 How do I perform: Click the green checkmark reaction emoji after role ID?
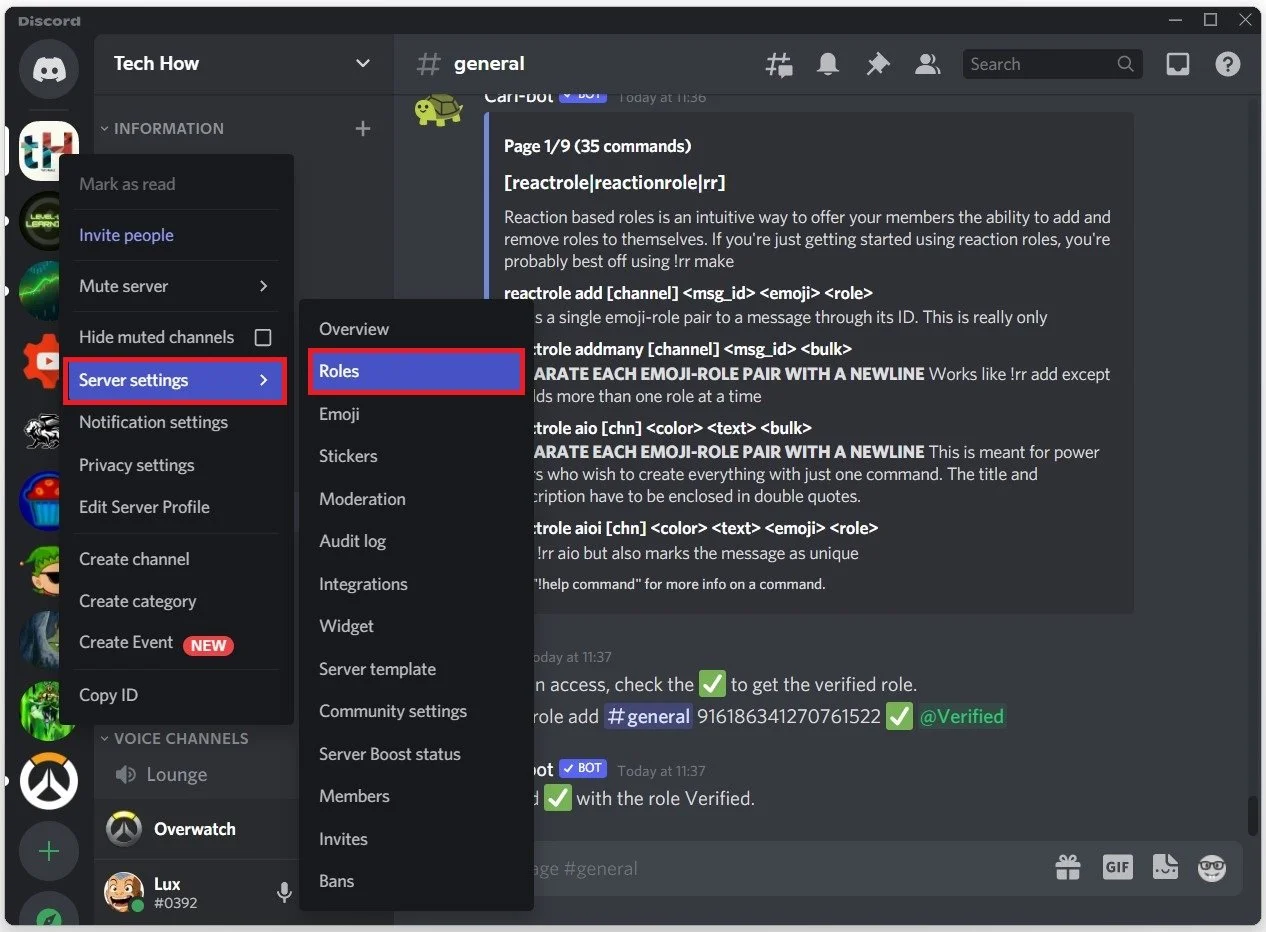coord(899,716)
